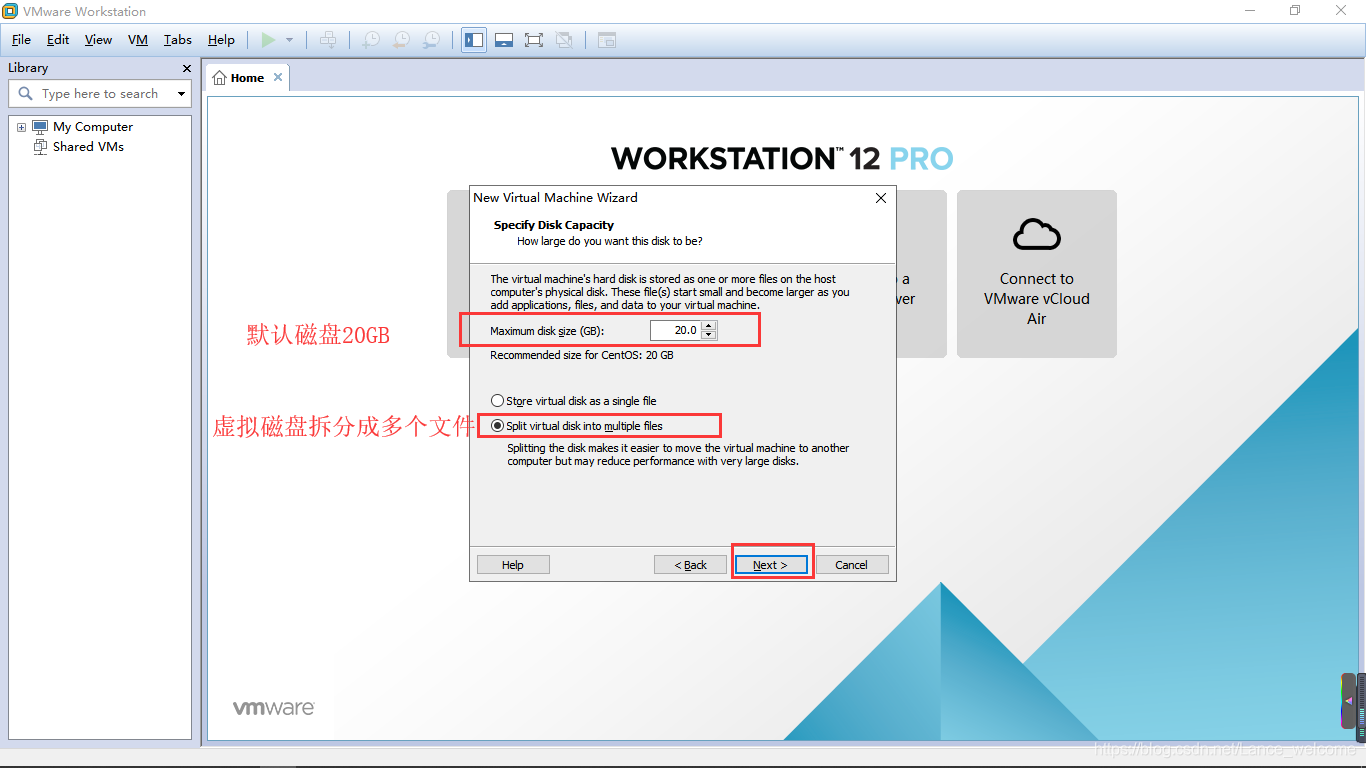Click Connect to VMware vCloud Air tile
The height and width of the screenshot is (768, 1366).
point(1037,274)
